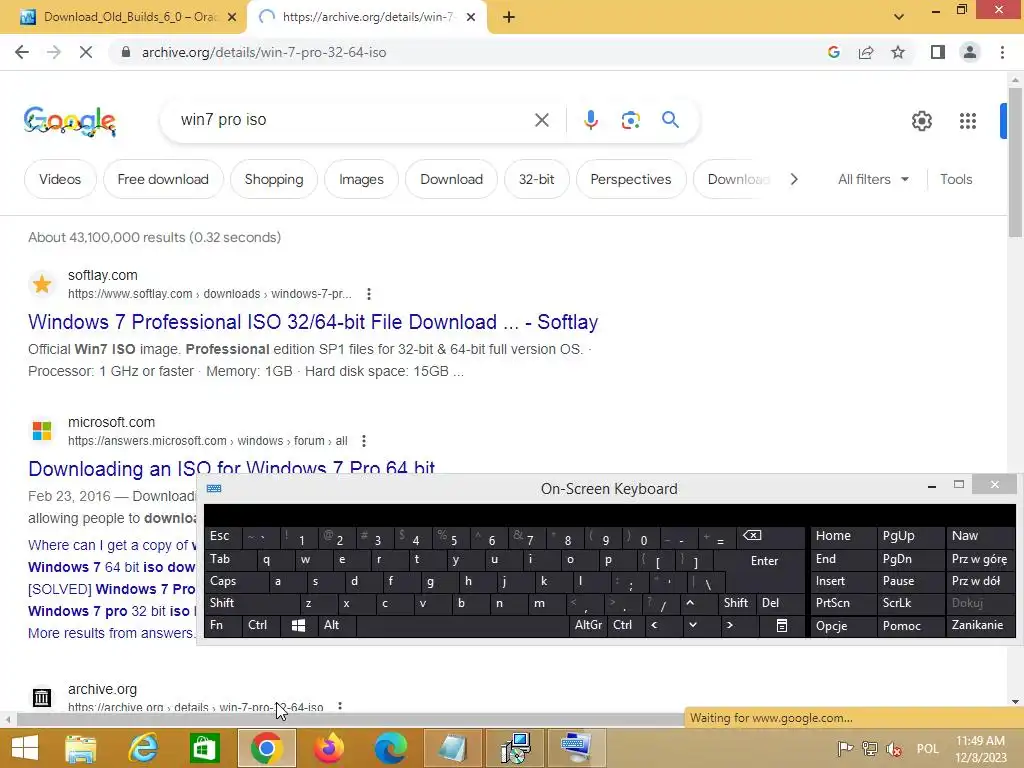Open the Tools search option
1024x768 pixels.
(956, 179)
